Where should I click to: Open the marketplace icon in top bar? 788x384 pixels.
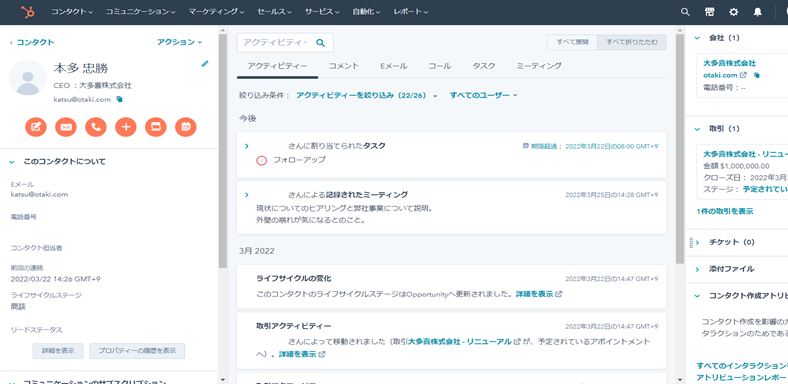point(710,12)
